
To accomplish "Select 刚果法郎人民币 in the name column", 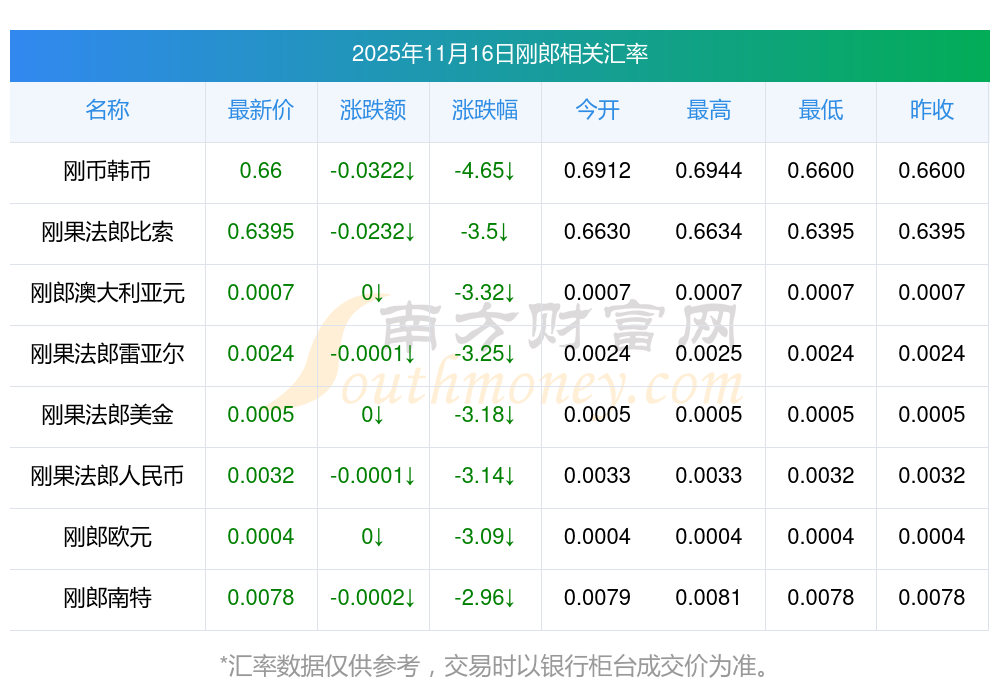I will pyautogui.click(x=107, y=476).
